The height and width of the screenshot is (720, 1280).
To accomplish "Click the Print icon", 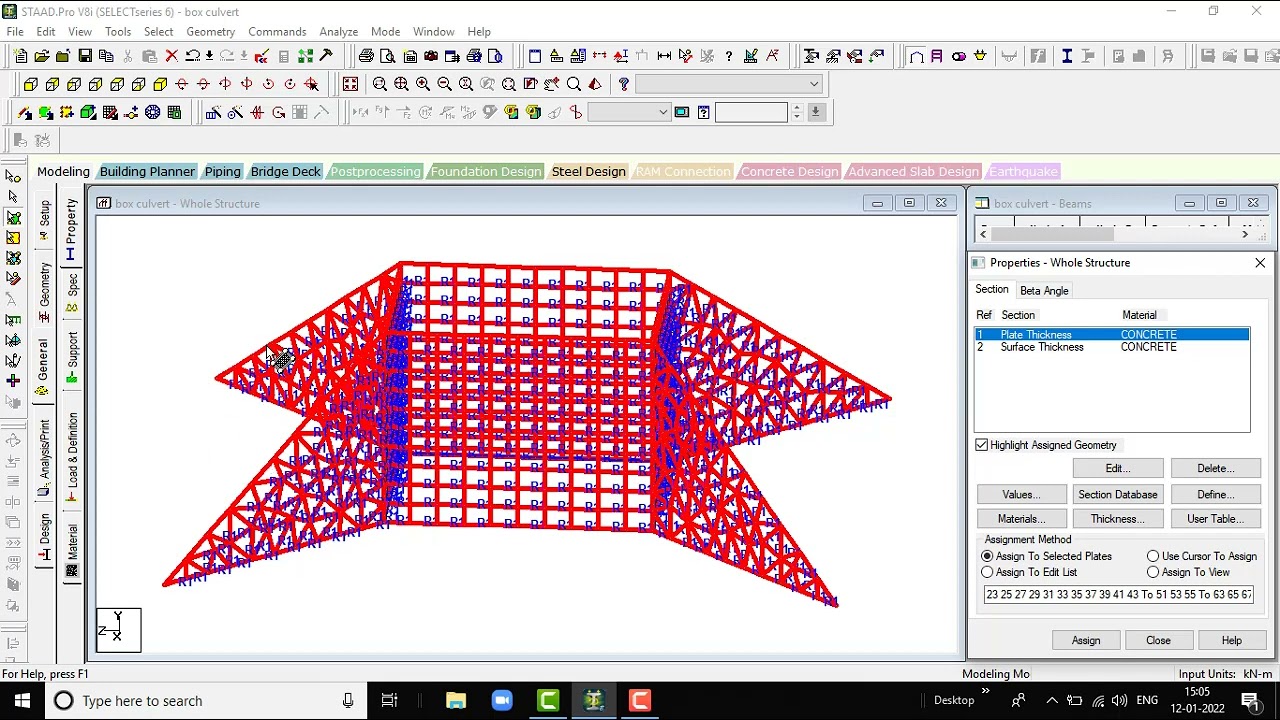I will coord(366,56).
